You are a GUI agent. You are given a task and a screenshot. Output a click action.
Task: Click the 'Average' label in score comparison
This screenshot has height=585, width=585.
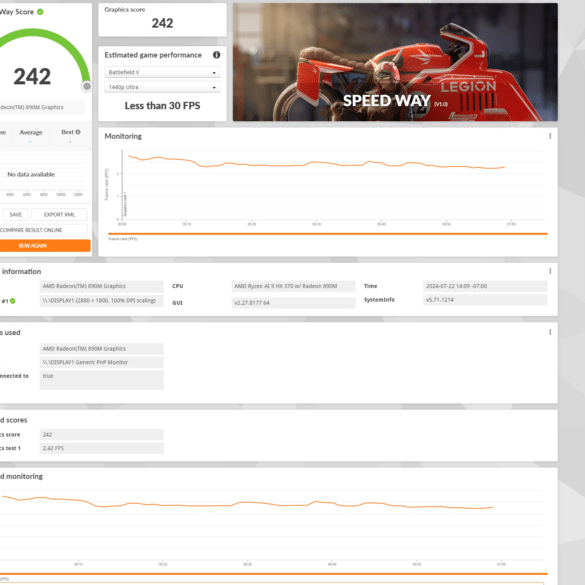click(31, 132)
